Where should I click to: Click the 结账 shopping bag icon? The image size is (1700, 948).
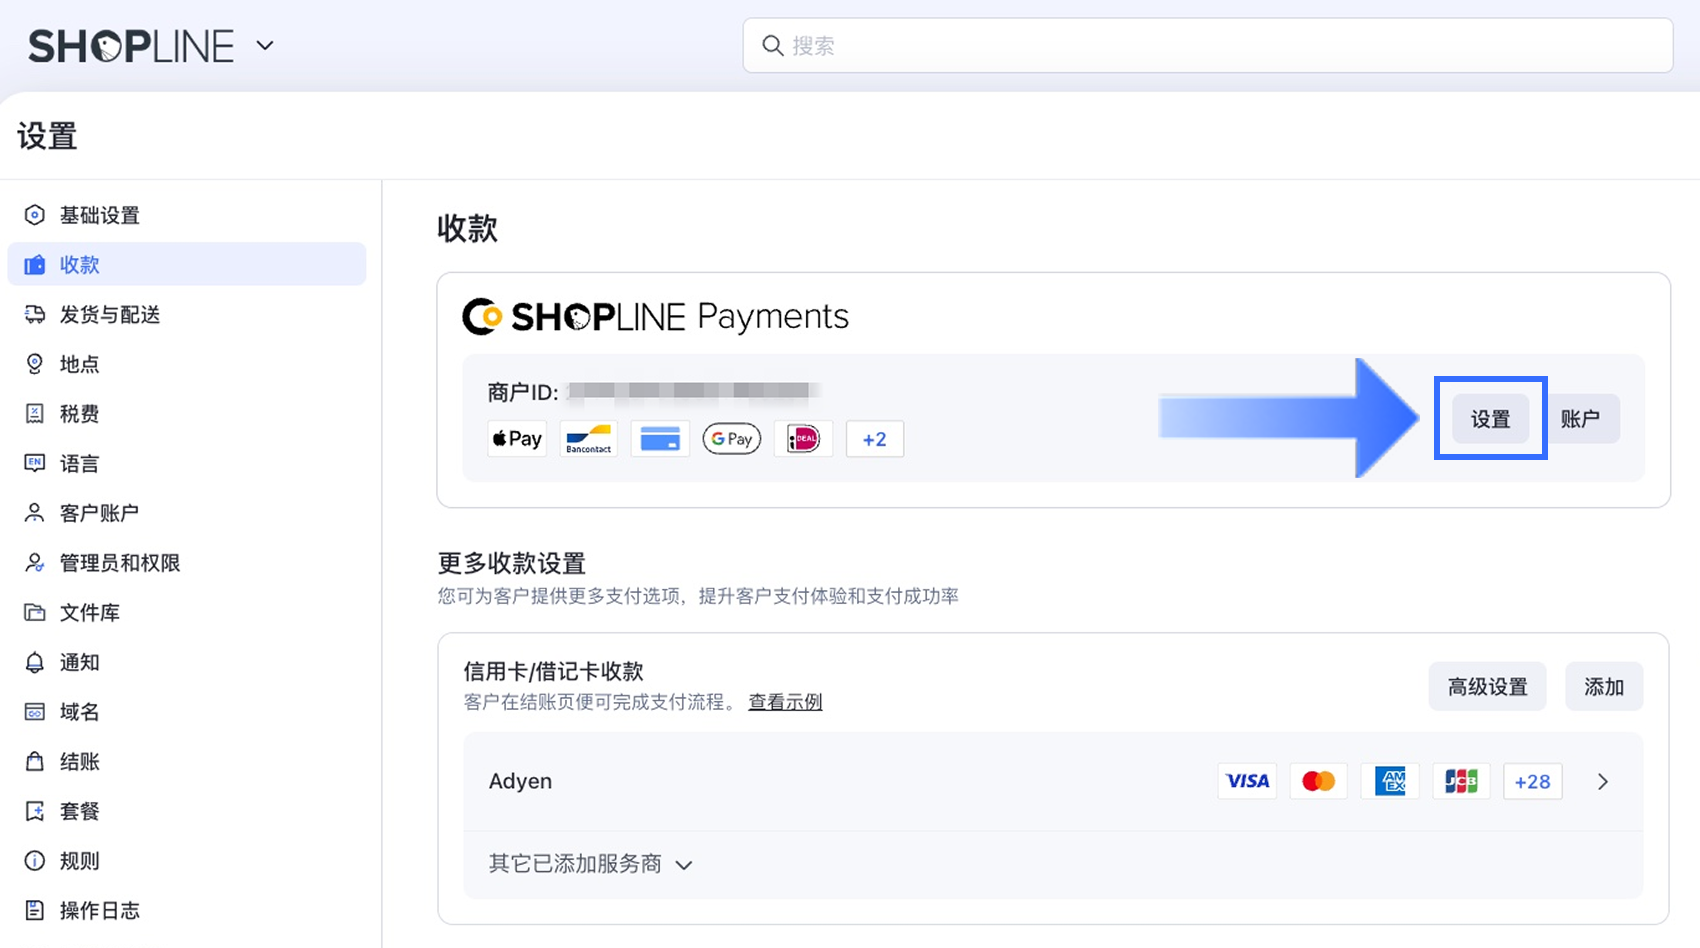click(x=34, y=761)
